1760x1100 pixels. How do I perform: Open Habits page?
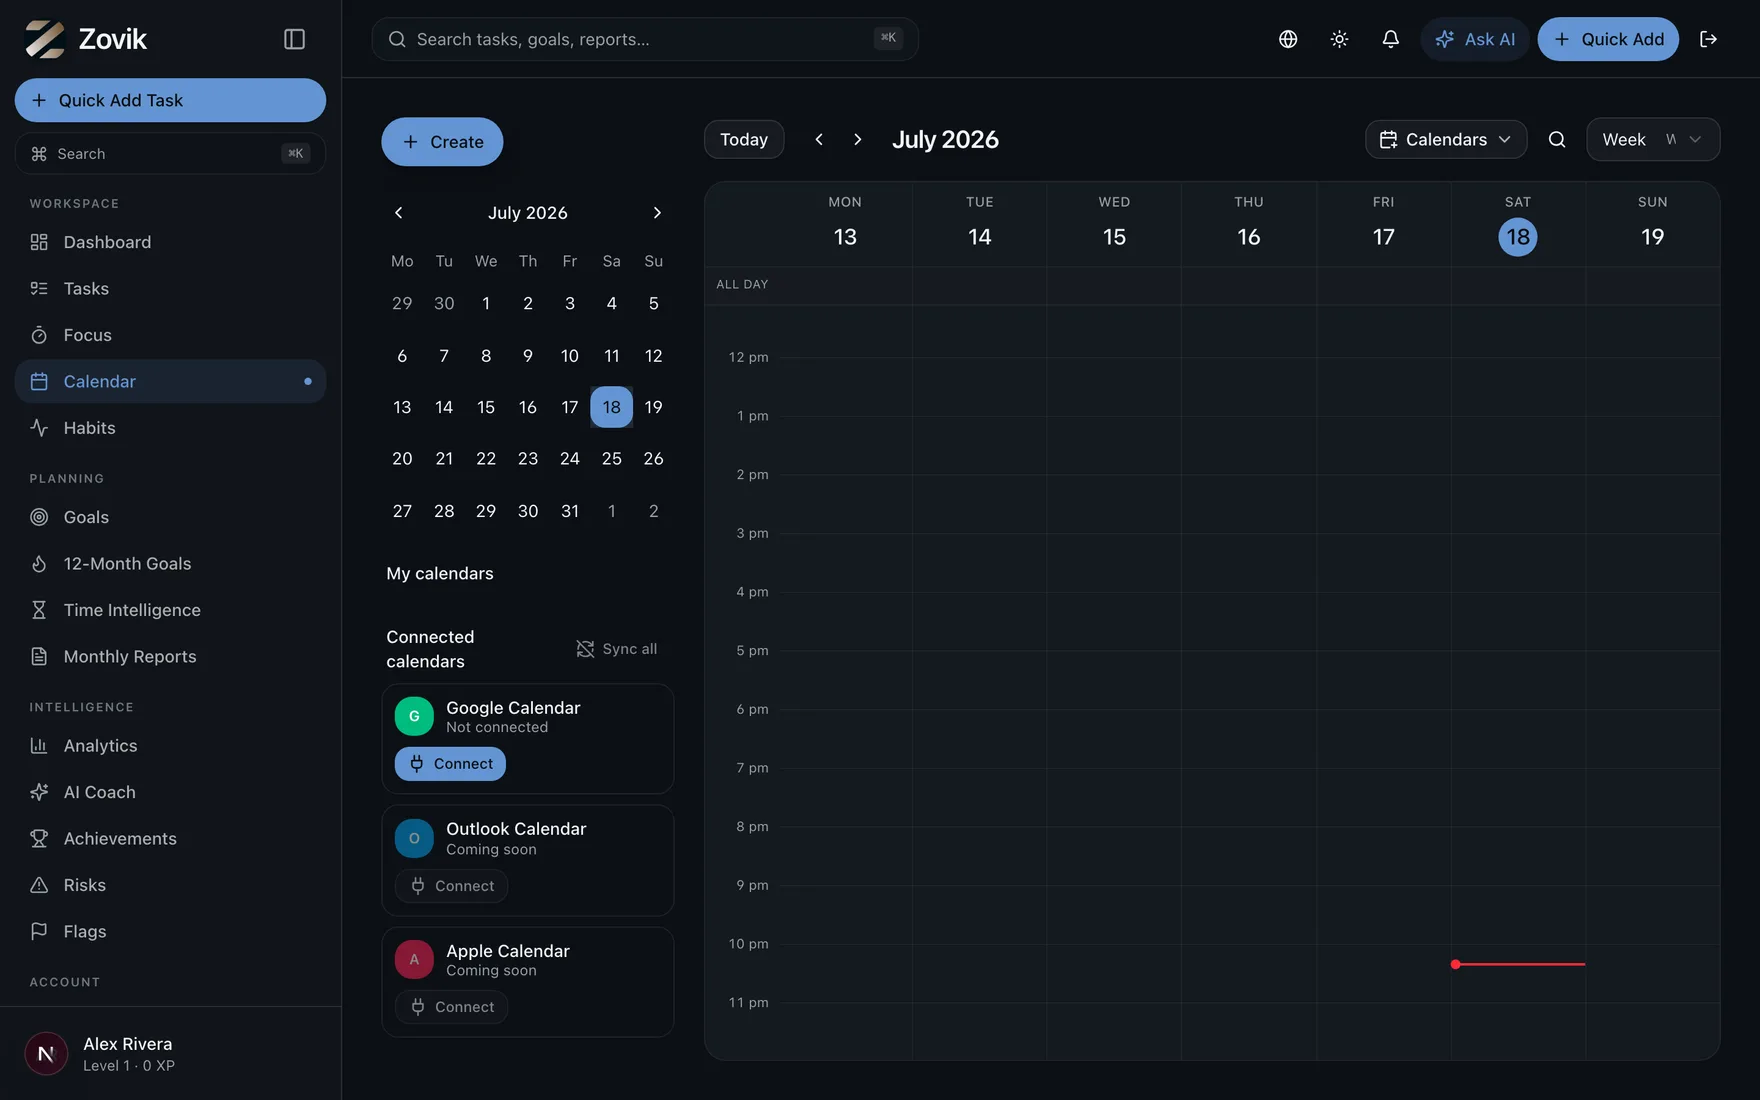[170, 428]
